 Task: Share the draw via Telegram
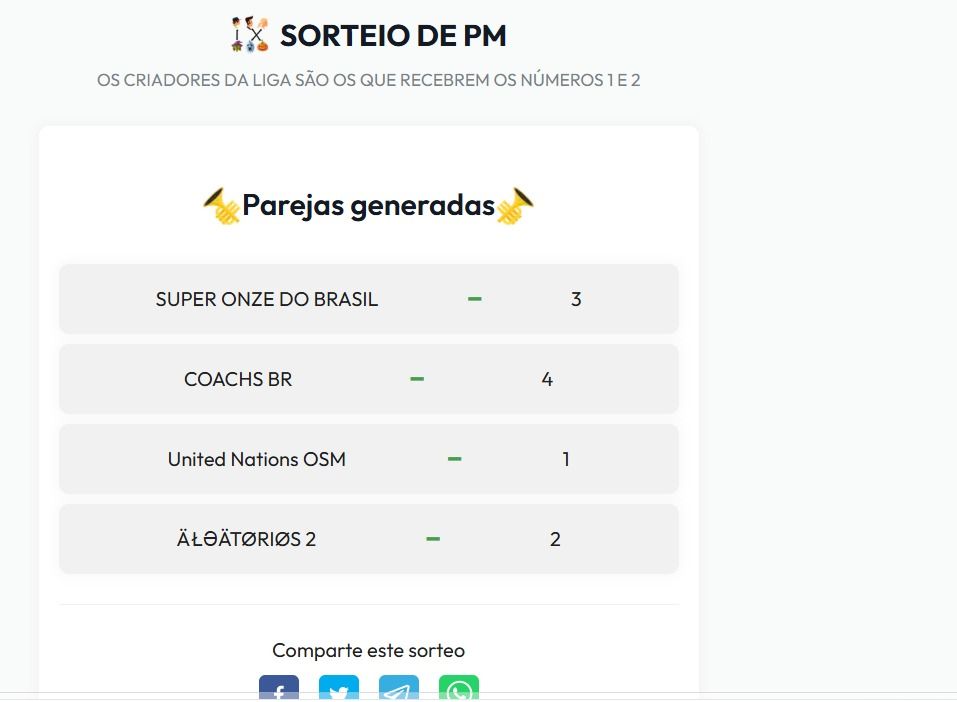(x=399, y=690)
